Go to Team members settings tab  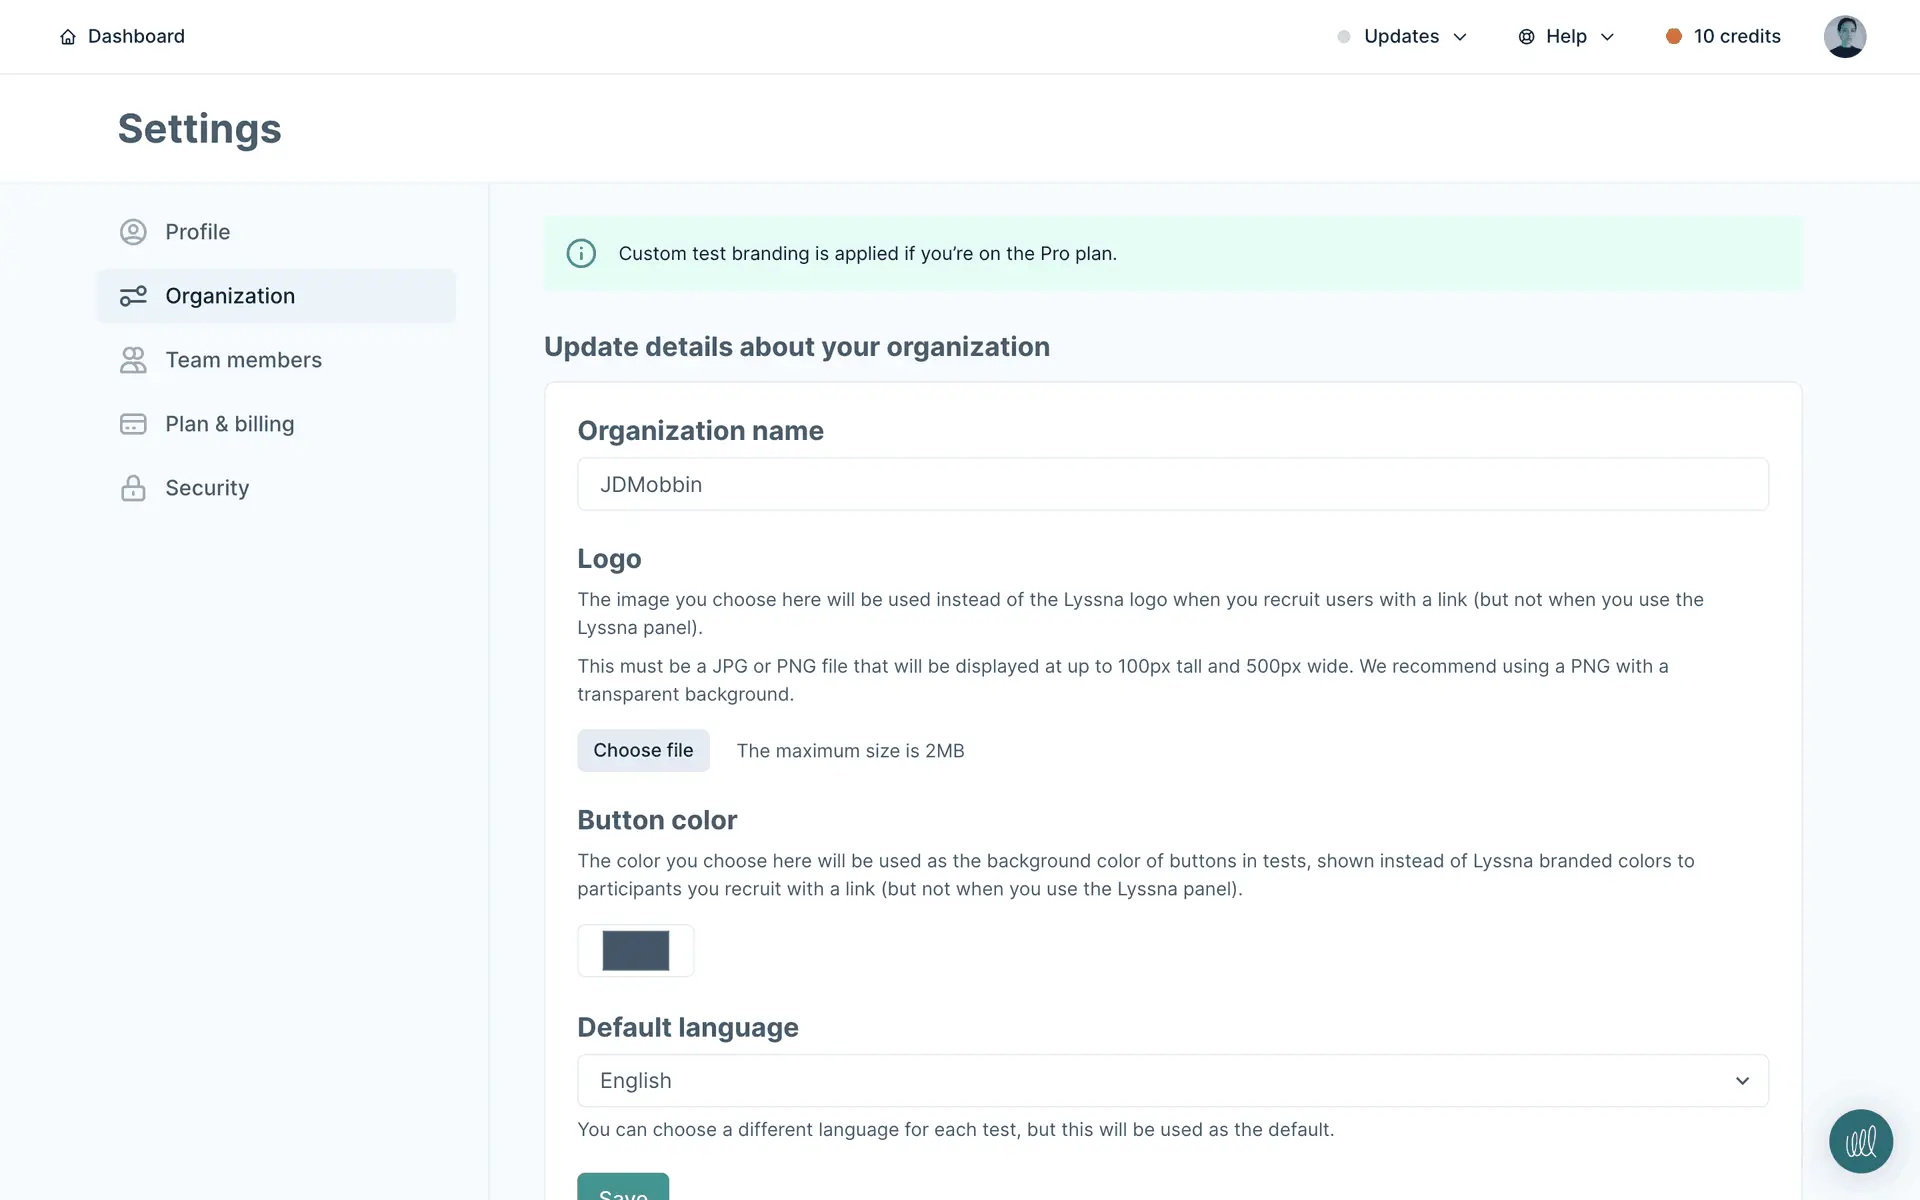pyautogui.click(x=243, y=360)
